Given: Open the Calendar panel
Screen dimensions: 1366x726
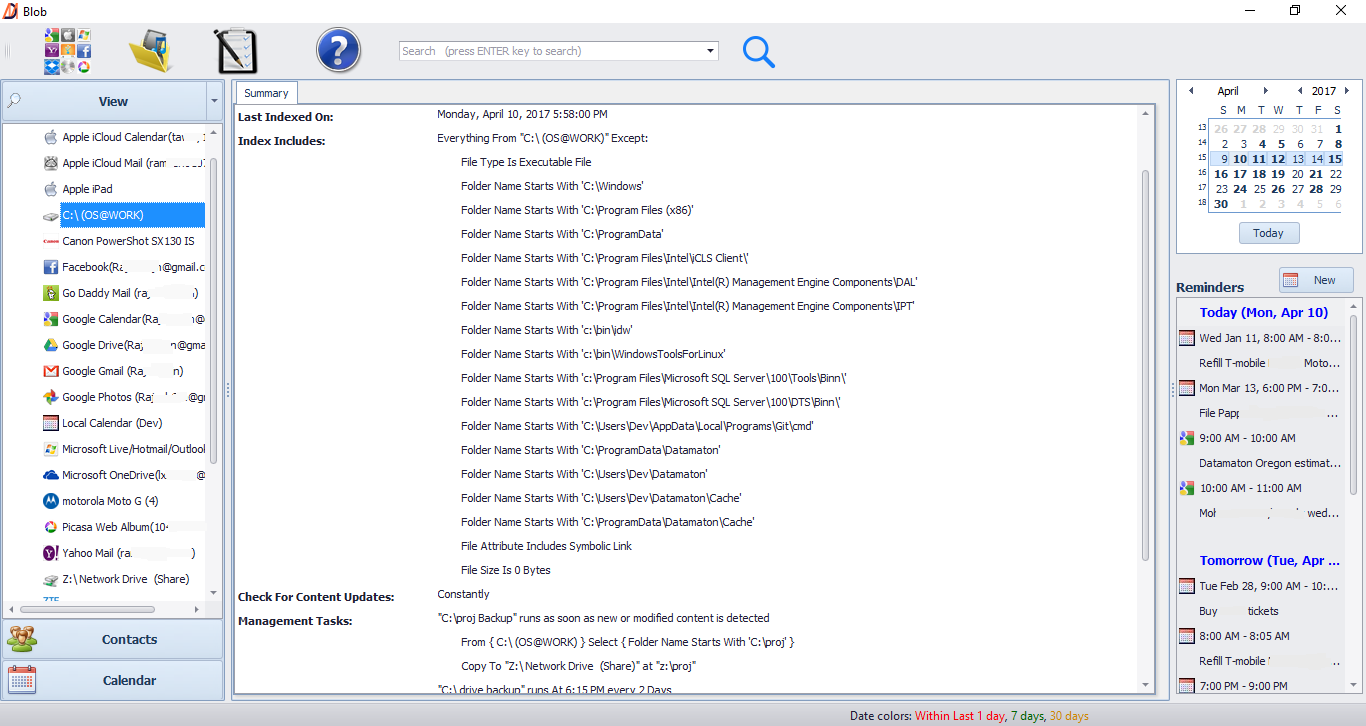Looking at the screenshot, I should coord(113,680).
